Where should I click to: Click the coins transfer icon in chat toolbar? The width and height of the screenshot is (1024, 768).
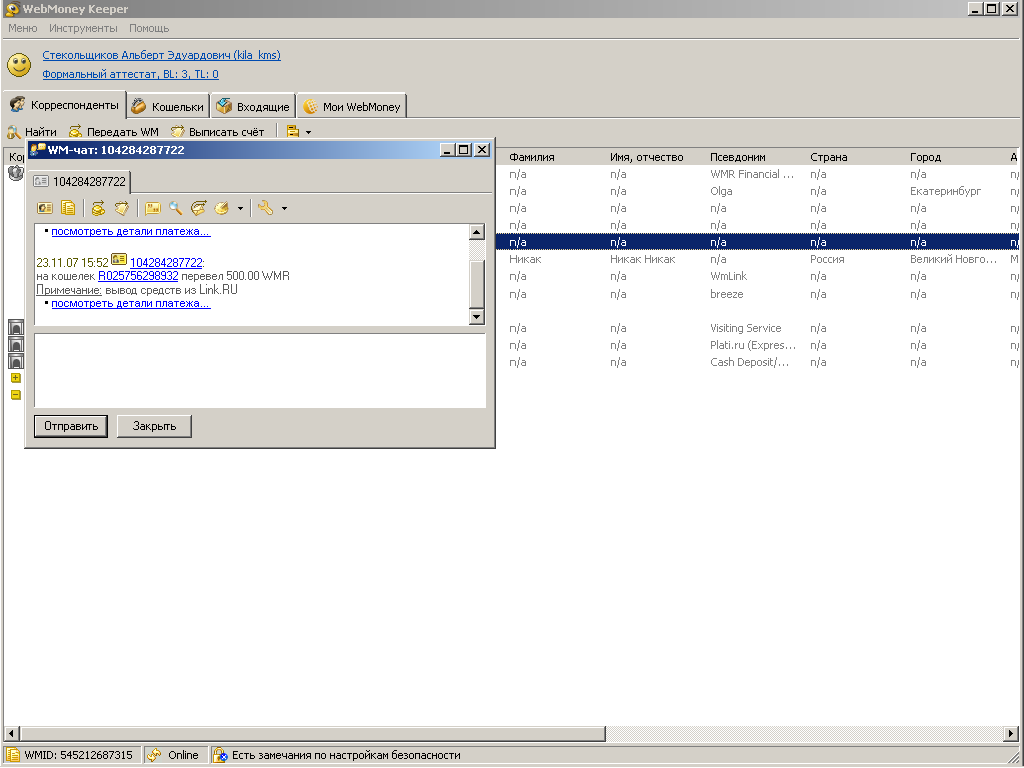click(x=98, y=208)
